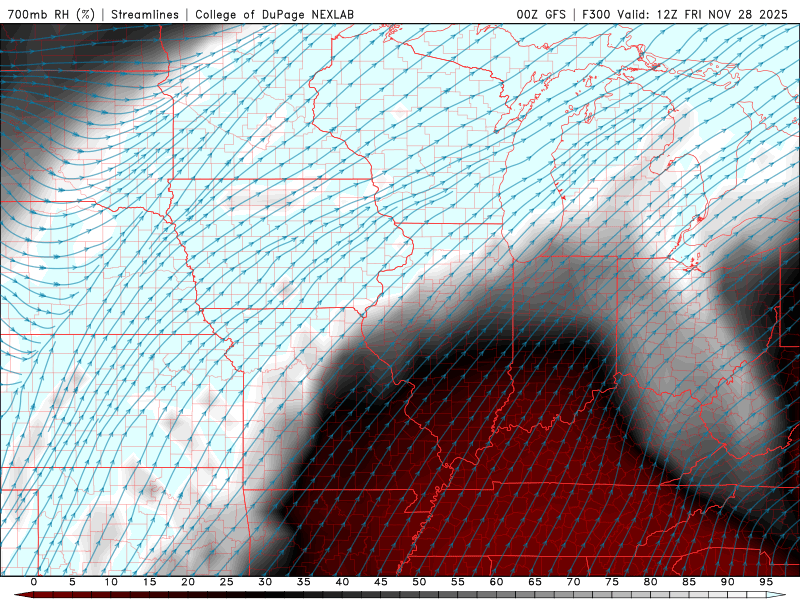The height and width of the screenshot is (600, 800).
Task: Click colorbar label 30
Action: 265,582
